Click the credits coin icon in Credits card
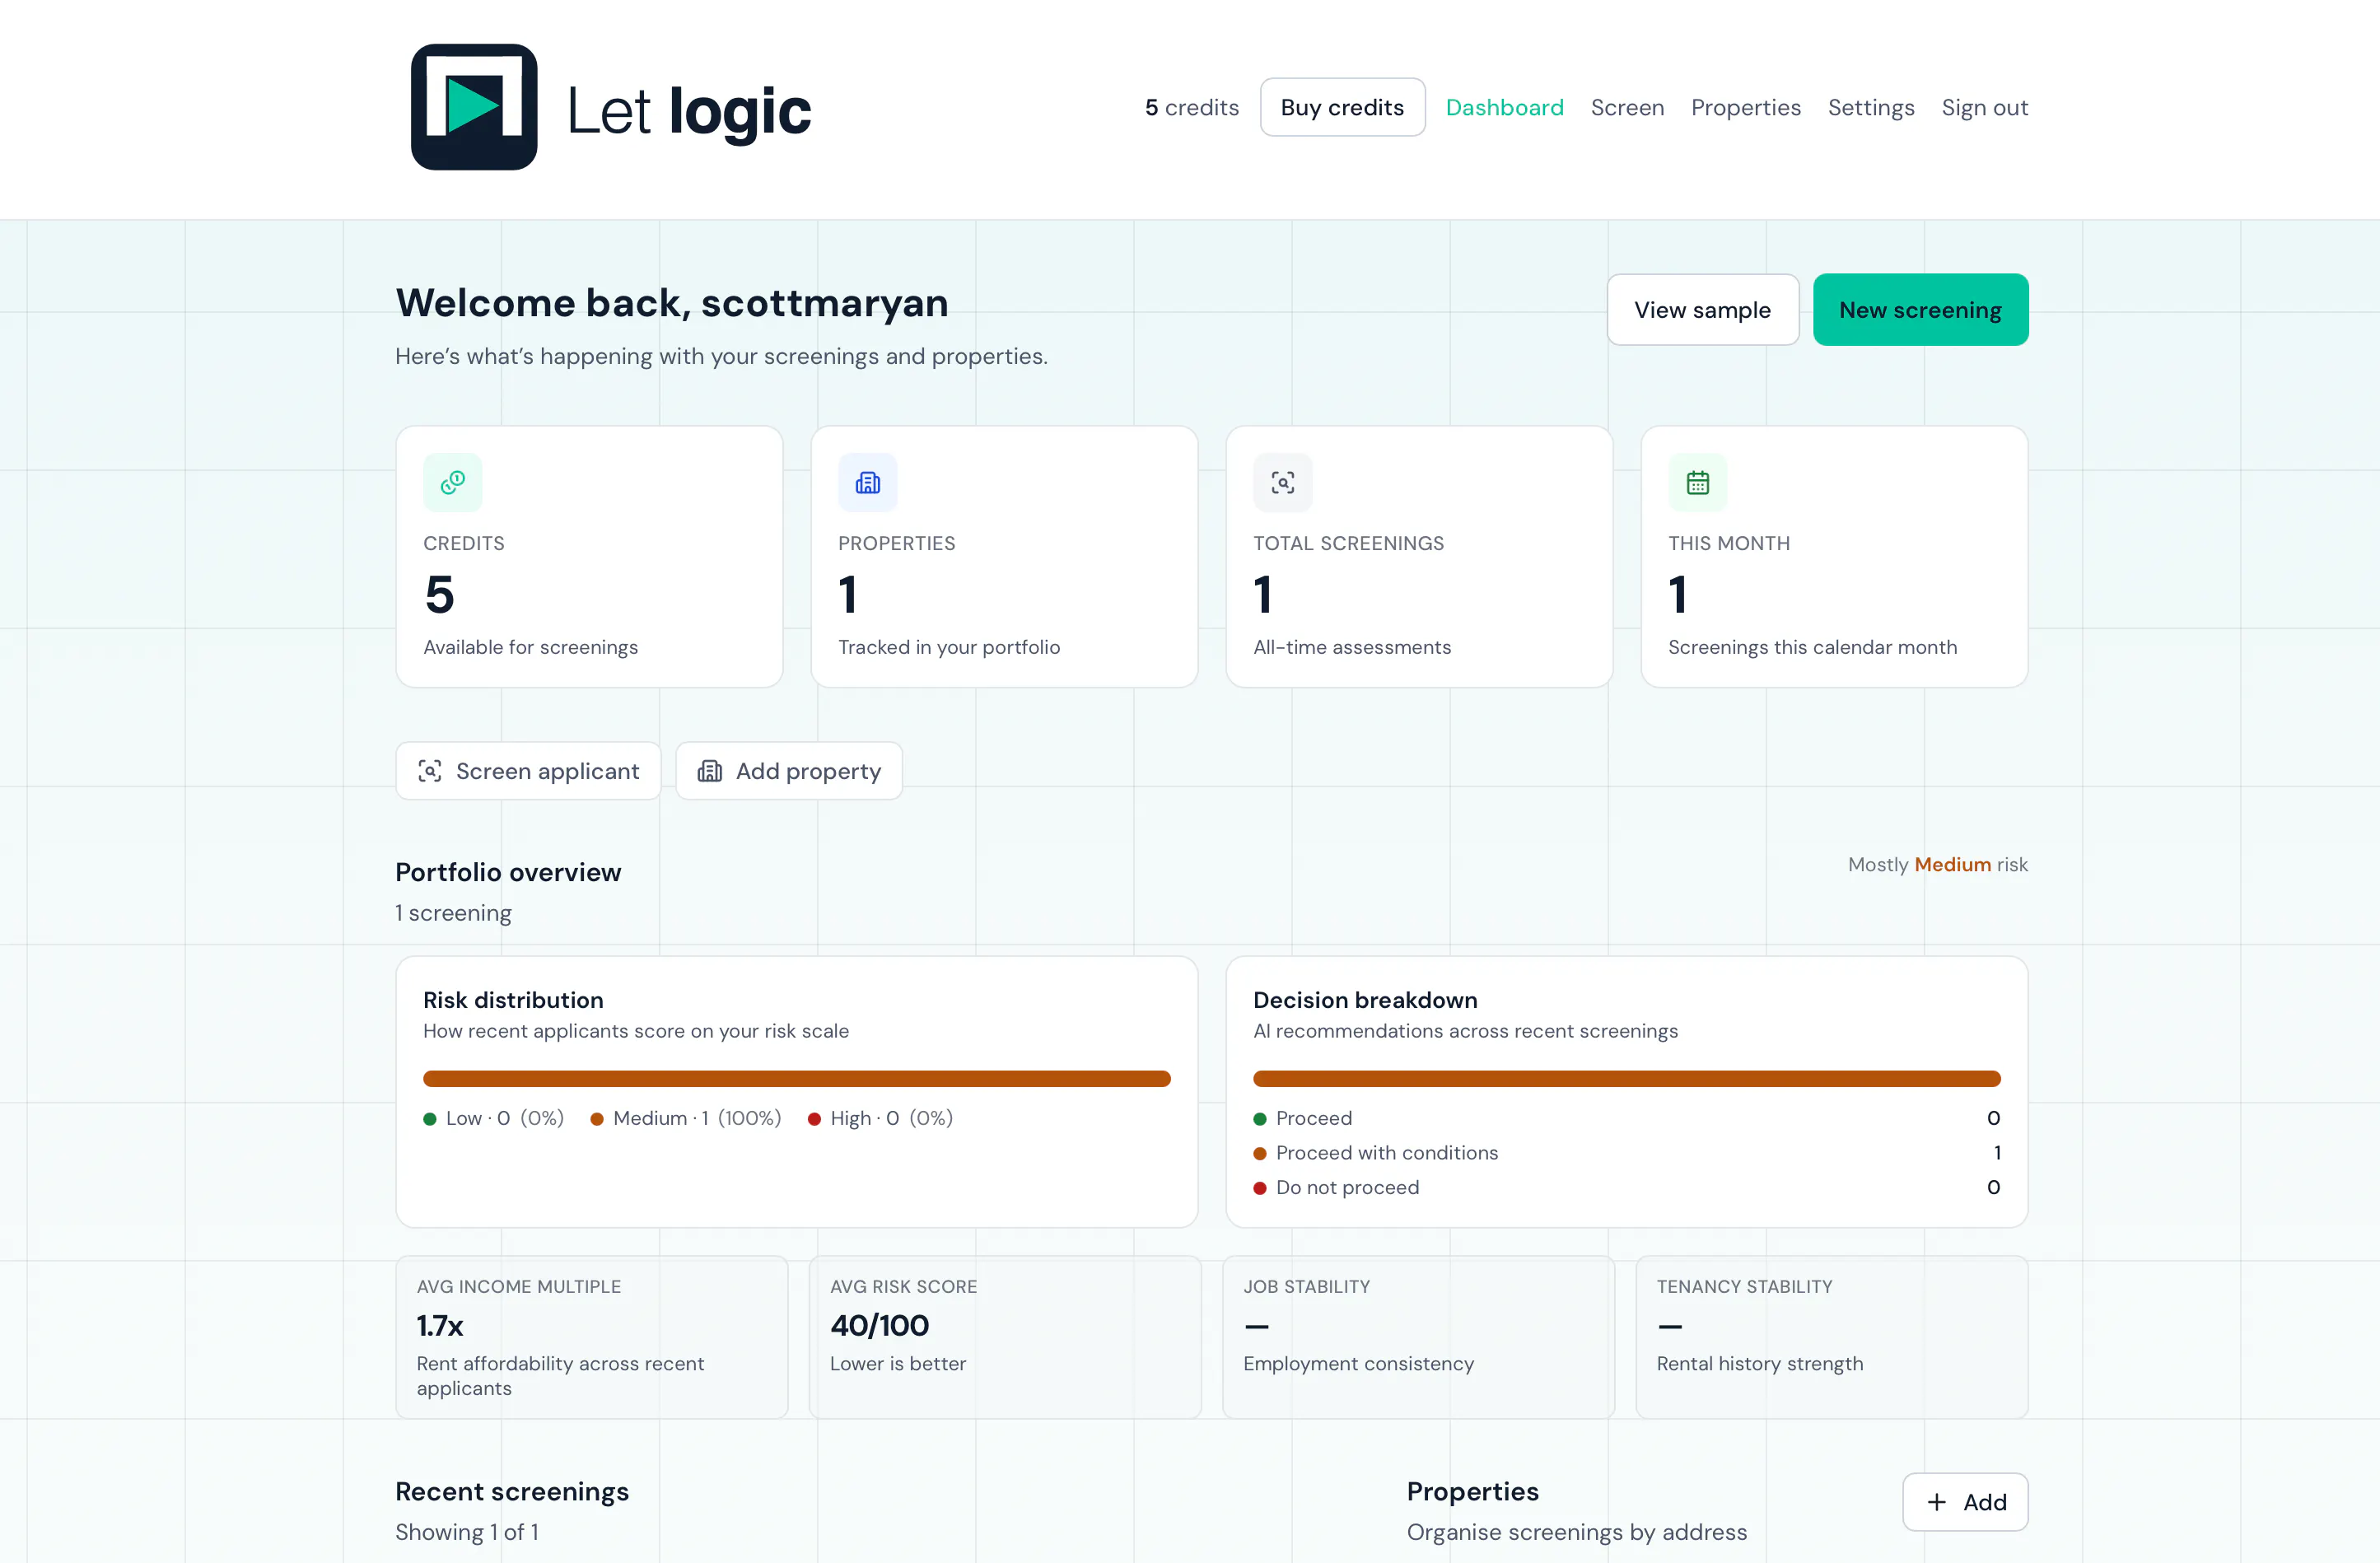This screenshot has height=1563, width=2380. tap(453, 483)
